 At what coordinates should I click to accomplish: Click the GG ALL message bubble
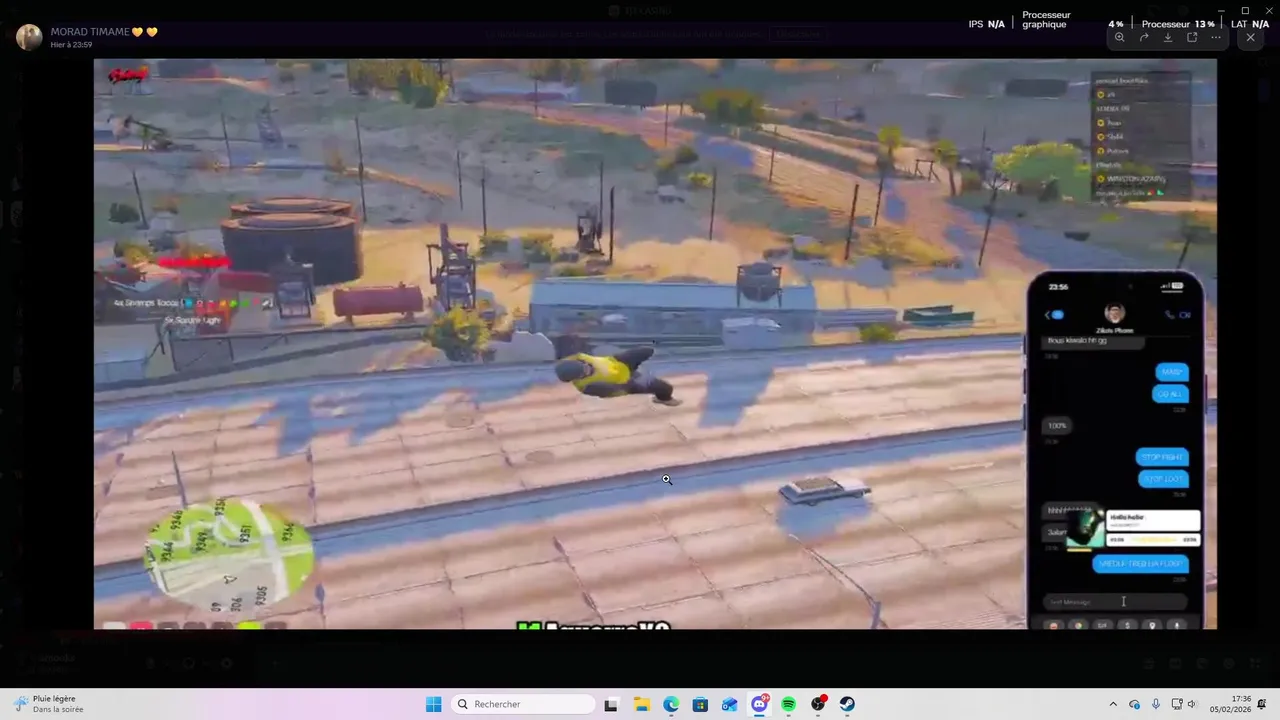[x=1170, y=394]
